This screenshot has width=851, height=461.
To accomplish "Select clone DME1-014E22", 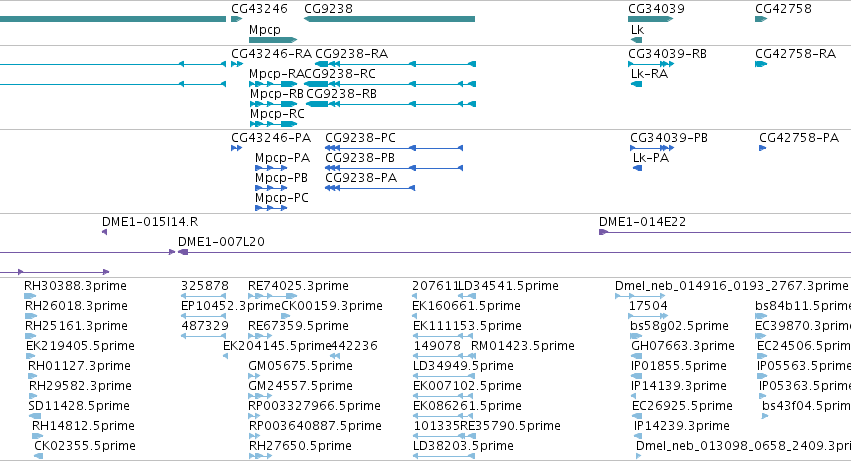I will pos(642,222).
